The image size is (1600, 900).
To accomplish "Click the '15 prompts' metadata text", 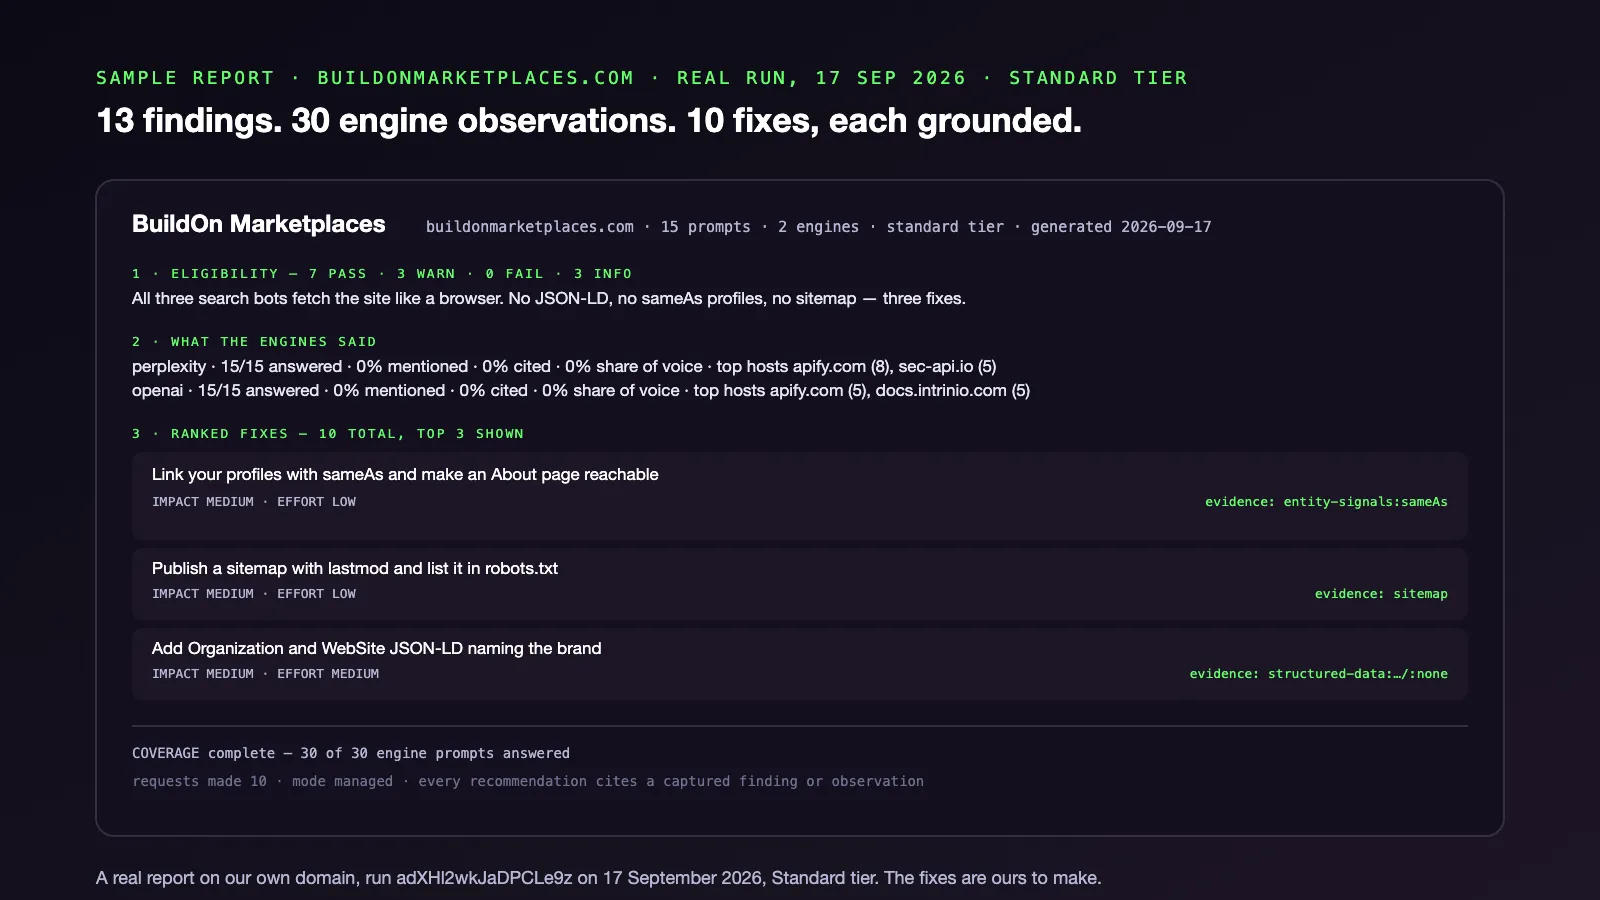I will click(x=706, y=227).
